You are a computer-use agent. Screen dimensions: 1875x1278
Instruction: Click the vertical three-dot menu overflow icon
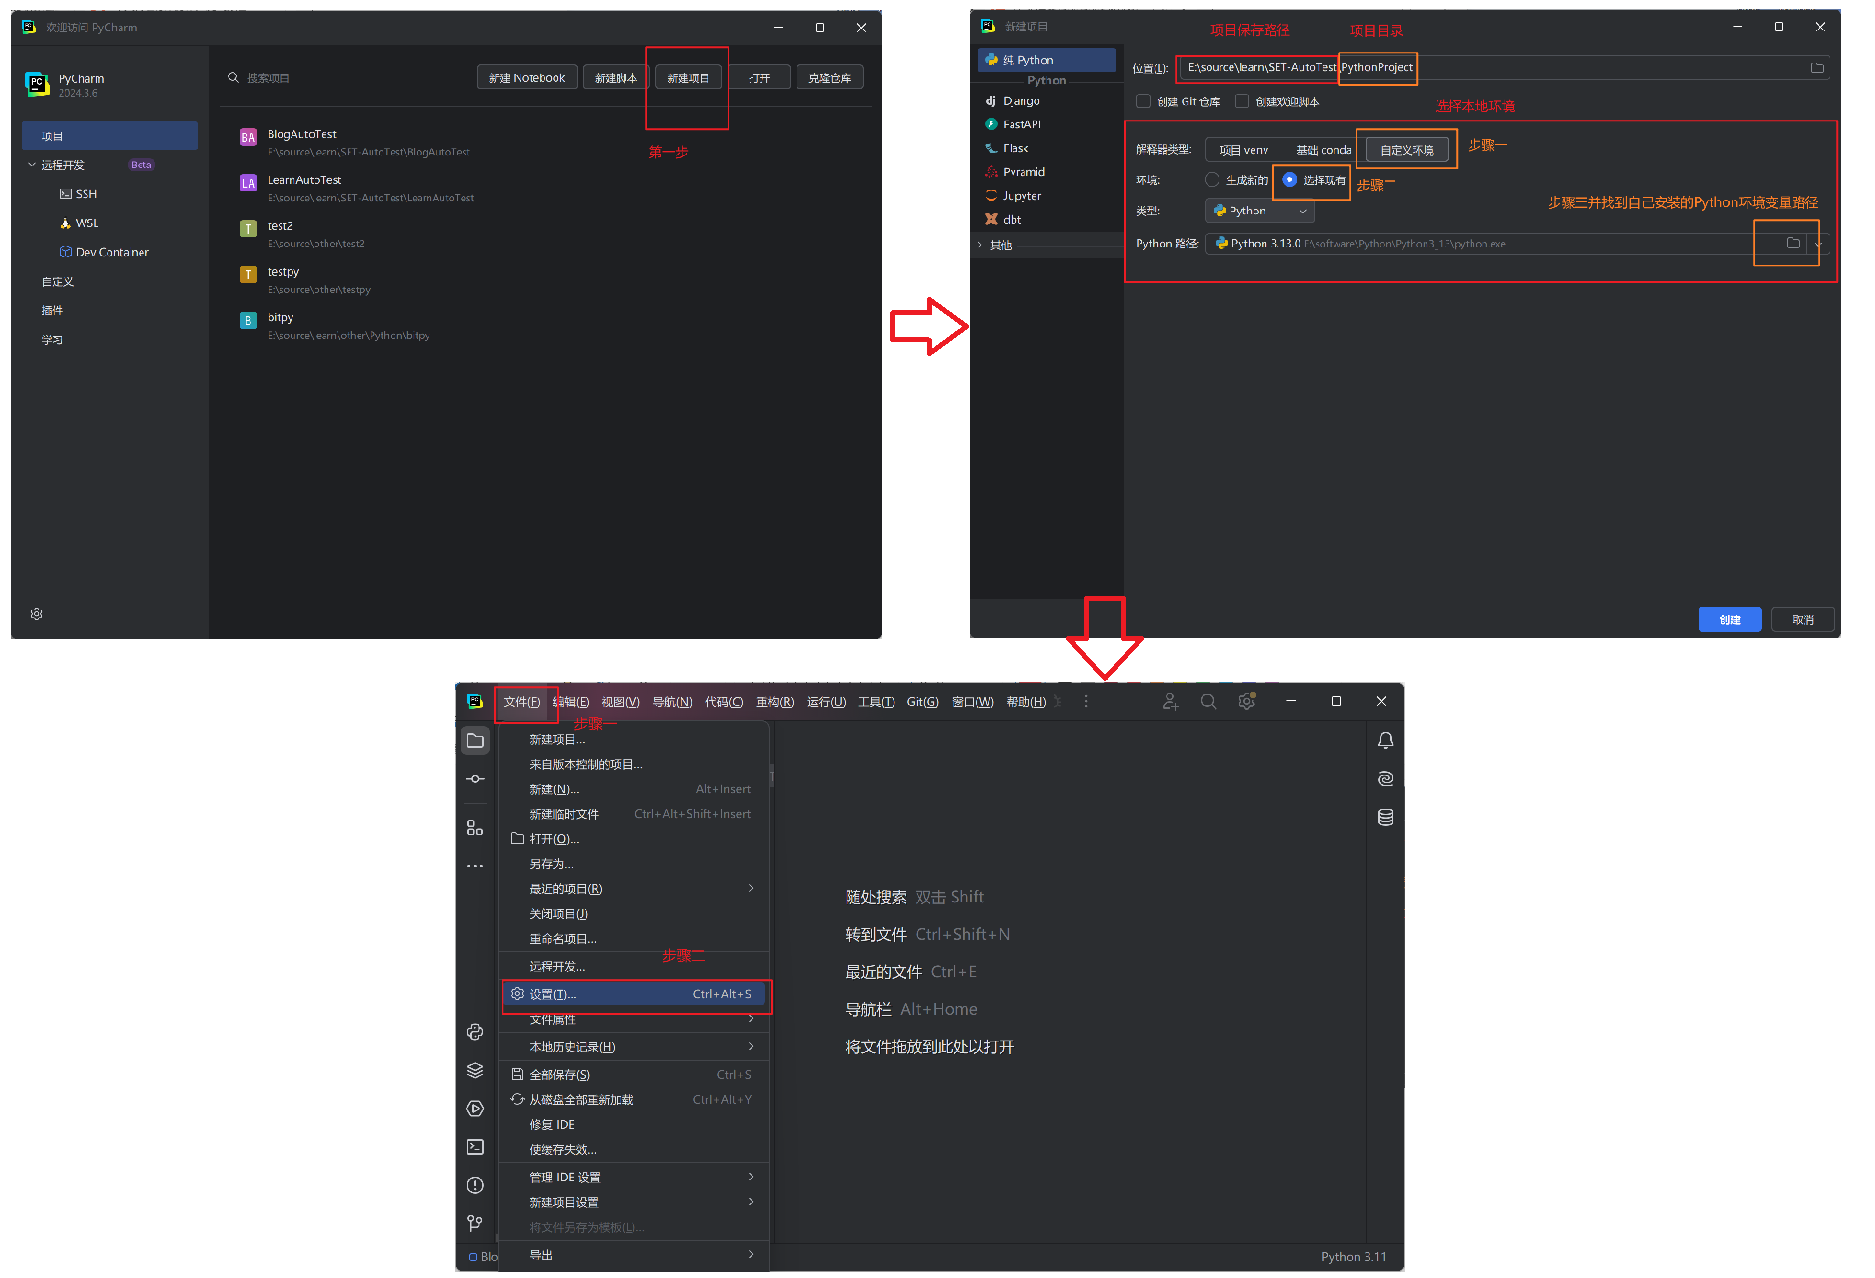coord(1086,702)
